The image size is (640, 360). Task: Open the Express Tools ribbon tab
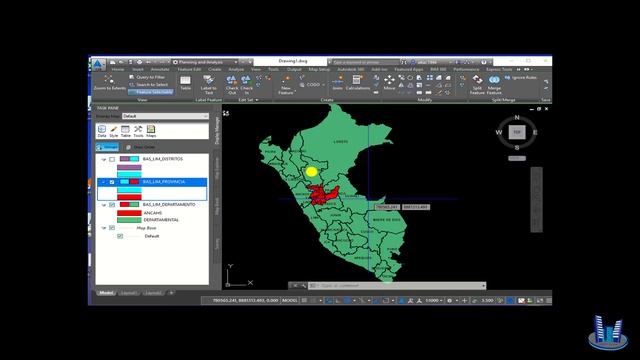[498, 69]
